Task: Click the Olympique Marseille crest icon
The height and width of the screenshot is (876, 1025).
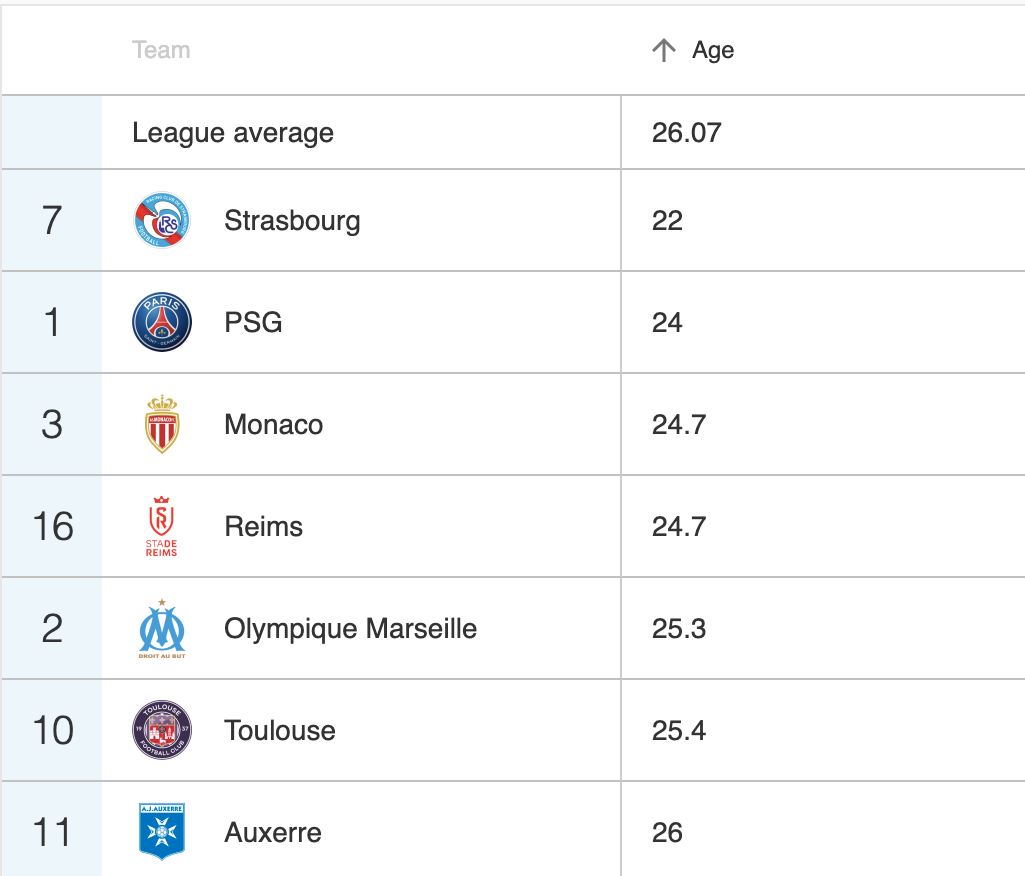Action: (162, 628)
